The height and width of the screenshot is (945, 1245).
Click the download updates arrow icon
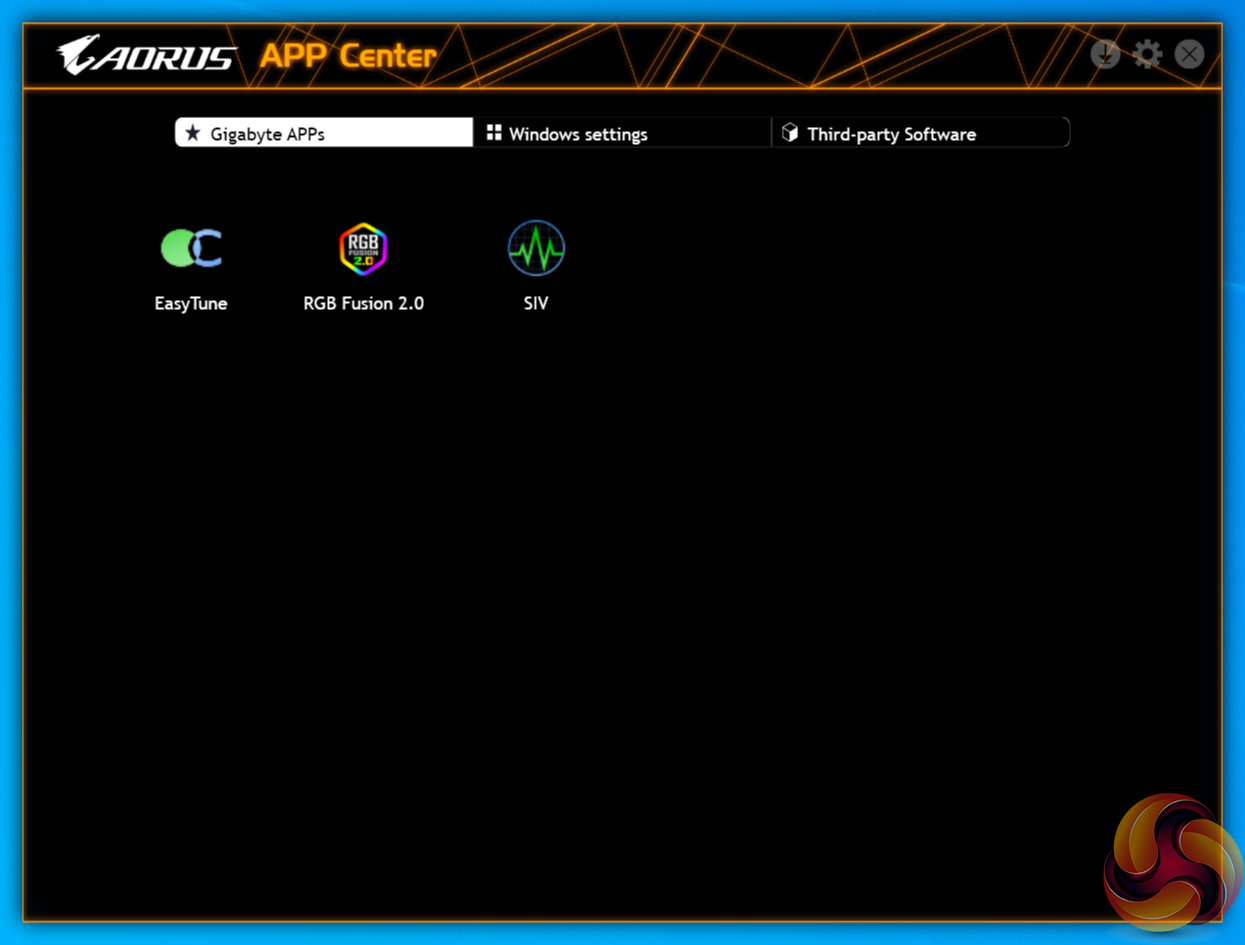click(1105, 54)
